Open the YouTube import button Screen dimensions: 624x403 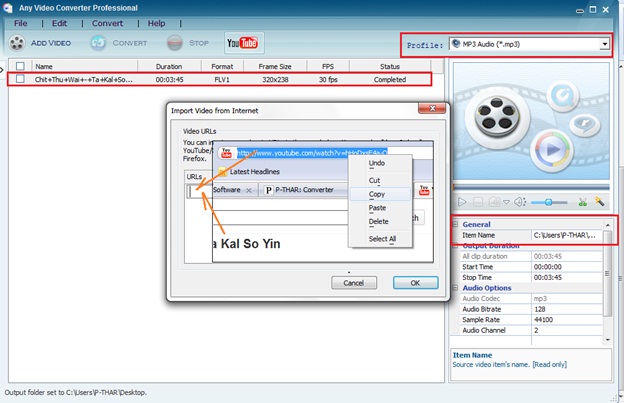pyautogui.click(x=244, y=43)
